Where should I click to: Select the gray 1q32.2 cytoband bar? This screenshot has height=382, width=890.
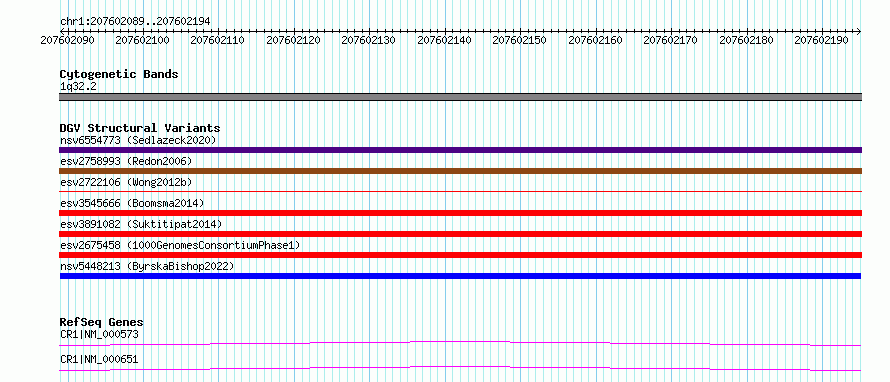[460, 97]
